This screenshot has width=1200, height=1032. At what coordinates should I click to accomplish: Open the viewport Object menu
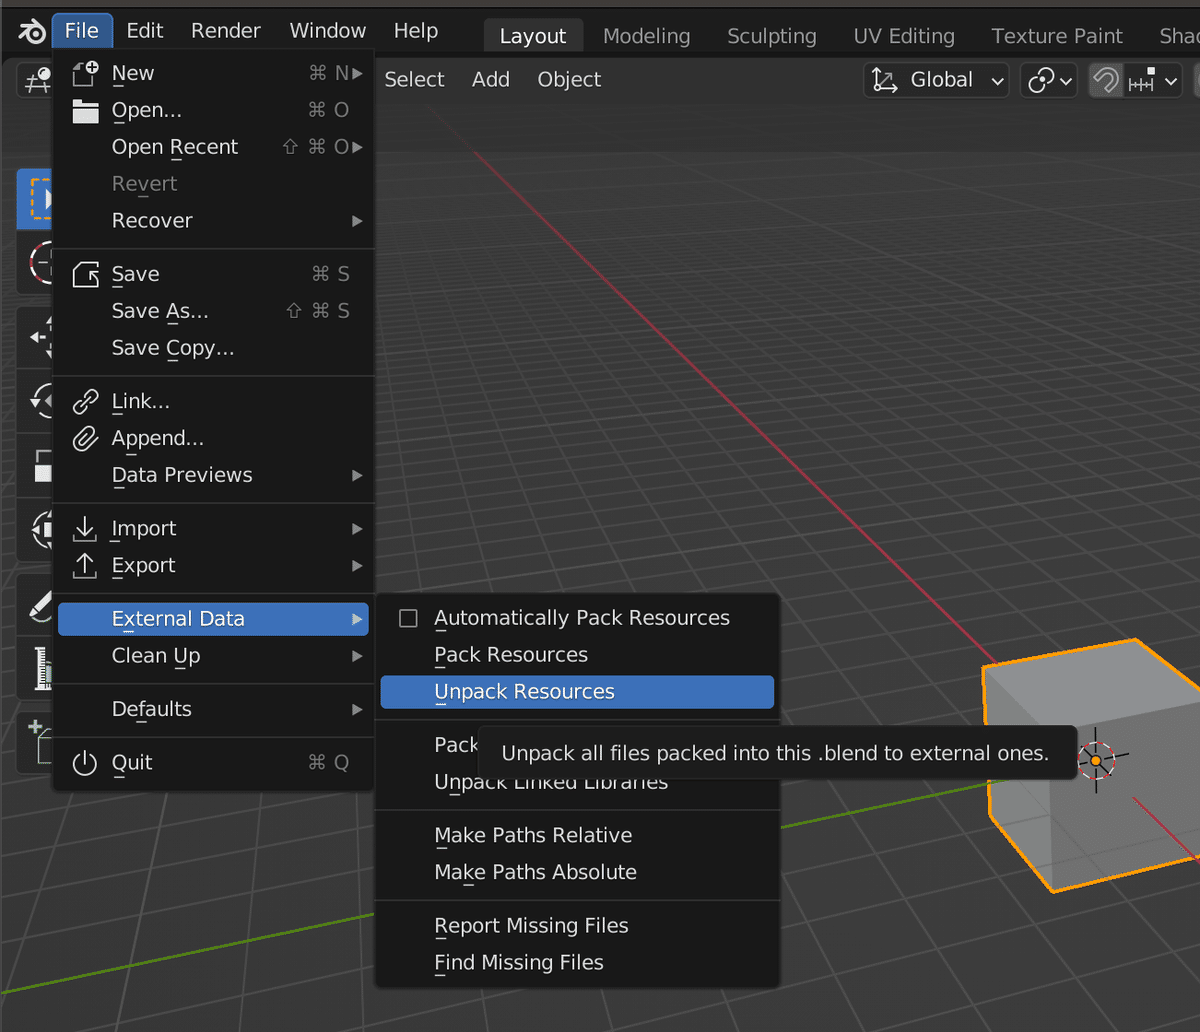(x=569, y=80)
